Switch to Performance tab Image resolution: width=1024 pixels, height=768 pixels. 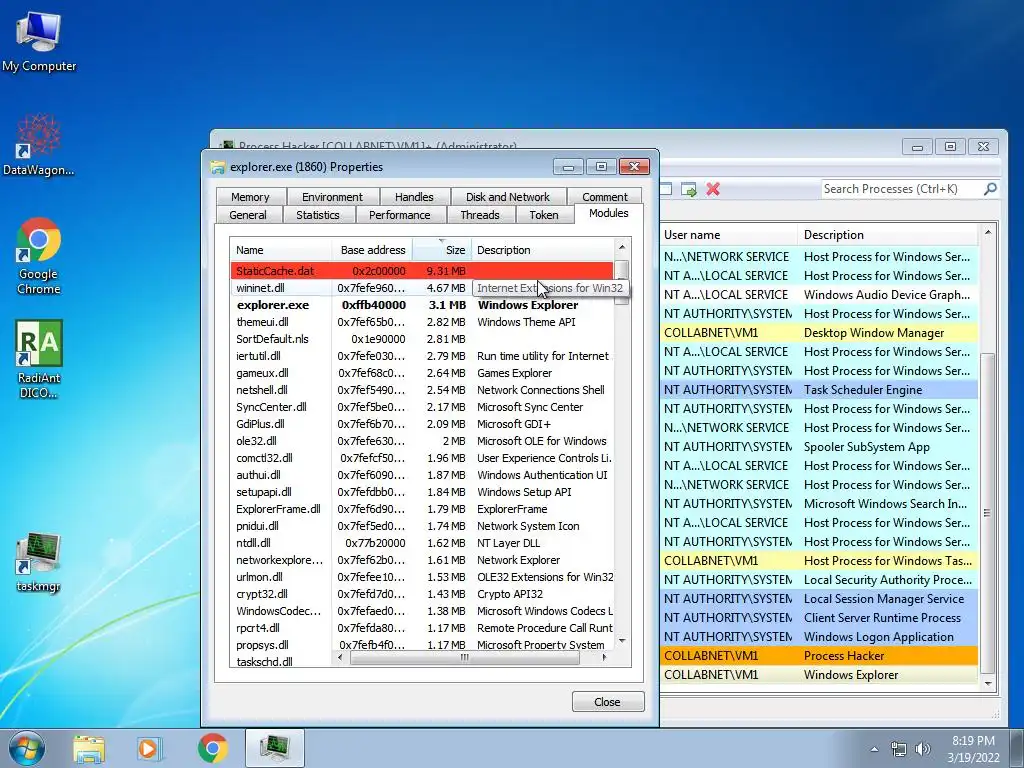(400, 215)
